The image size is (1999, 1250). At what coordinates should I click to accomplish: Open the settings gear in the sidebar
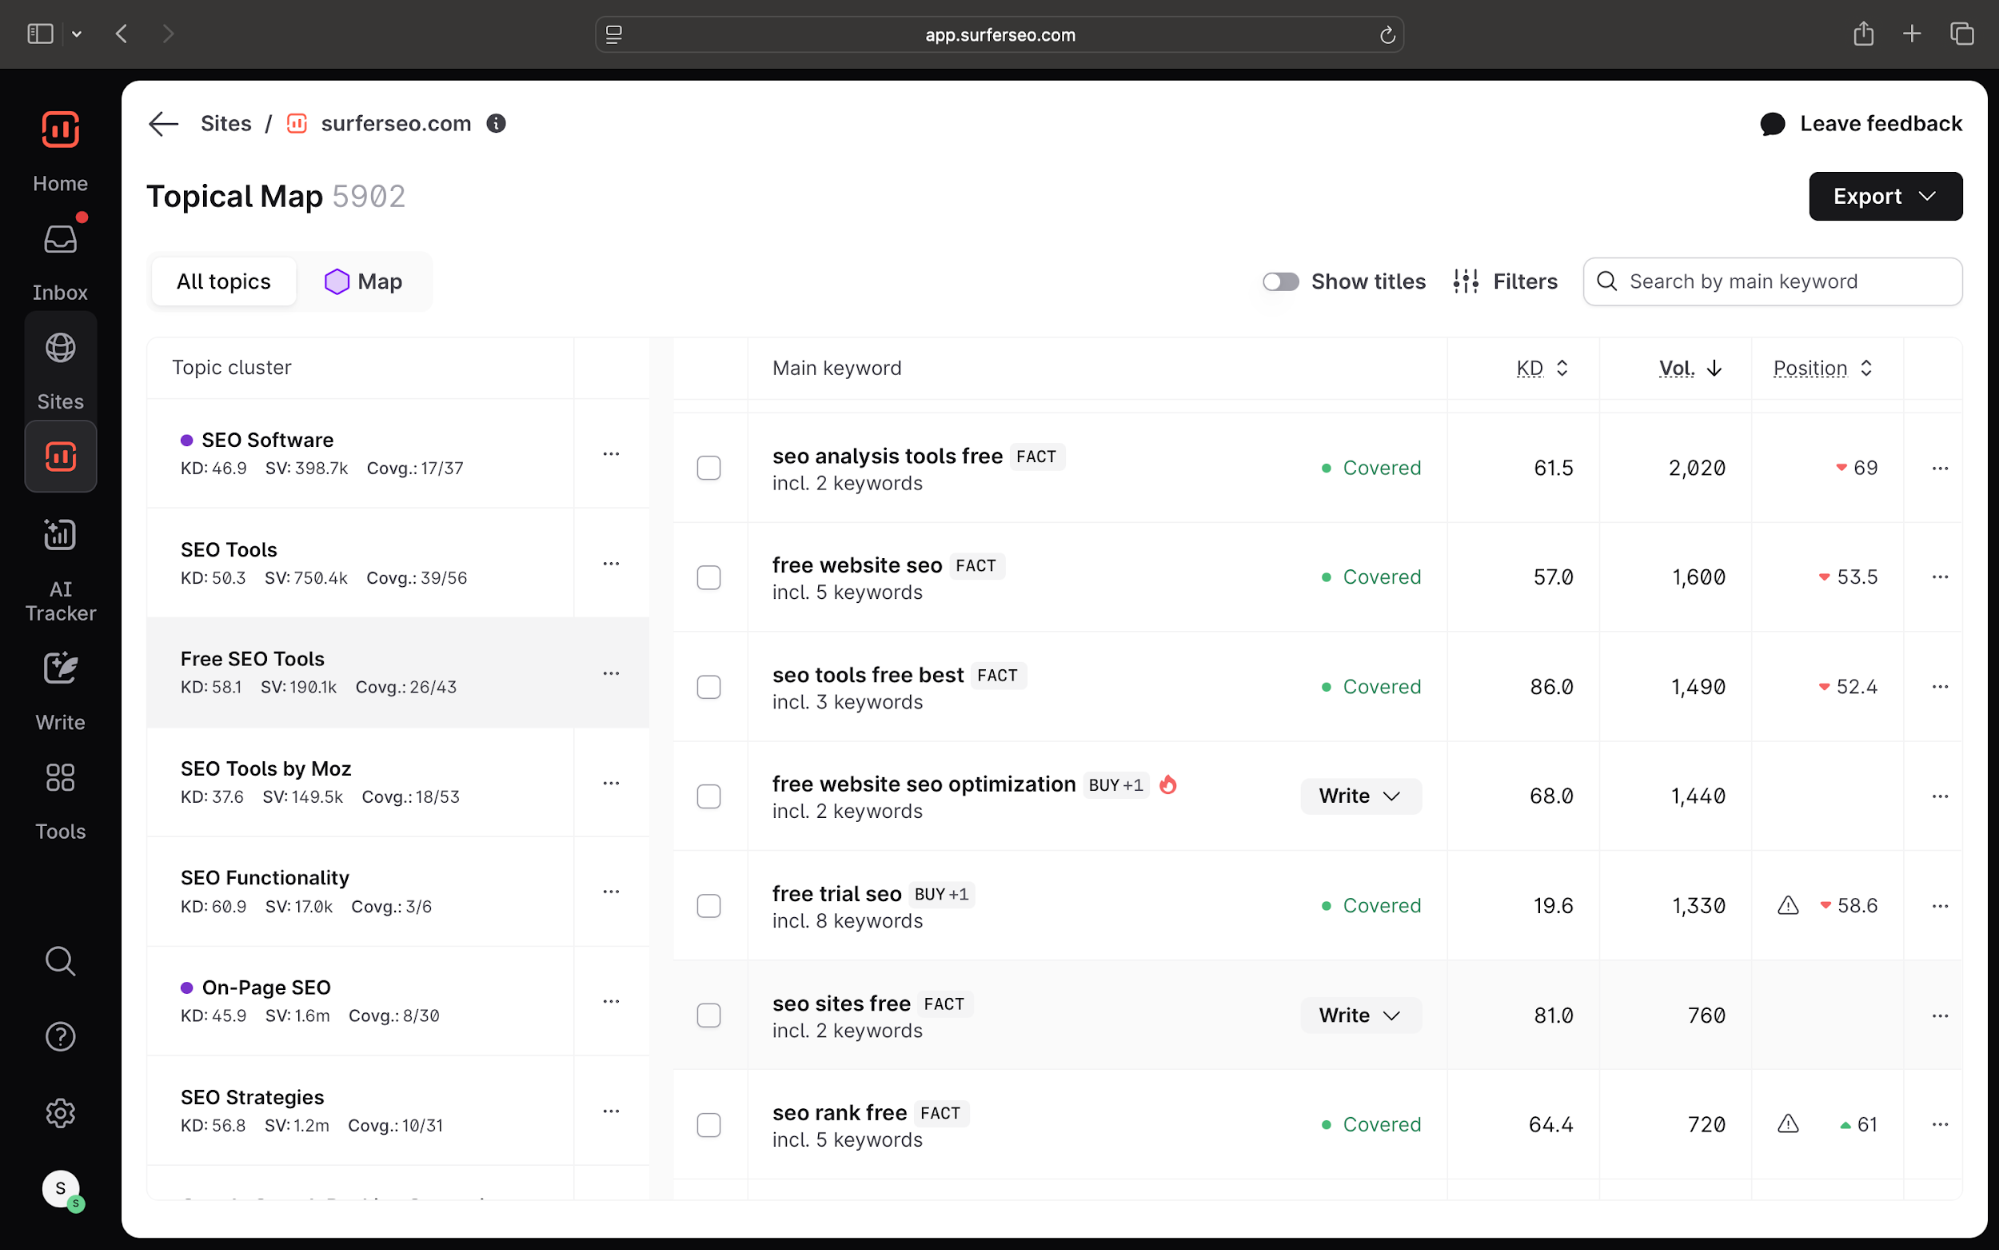[x=60, y=1113]
